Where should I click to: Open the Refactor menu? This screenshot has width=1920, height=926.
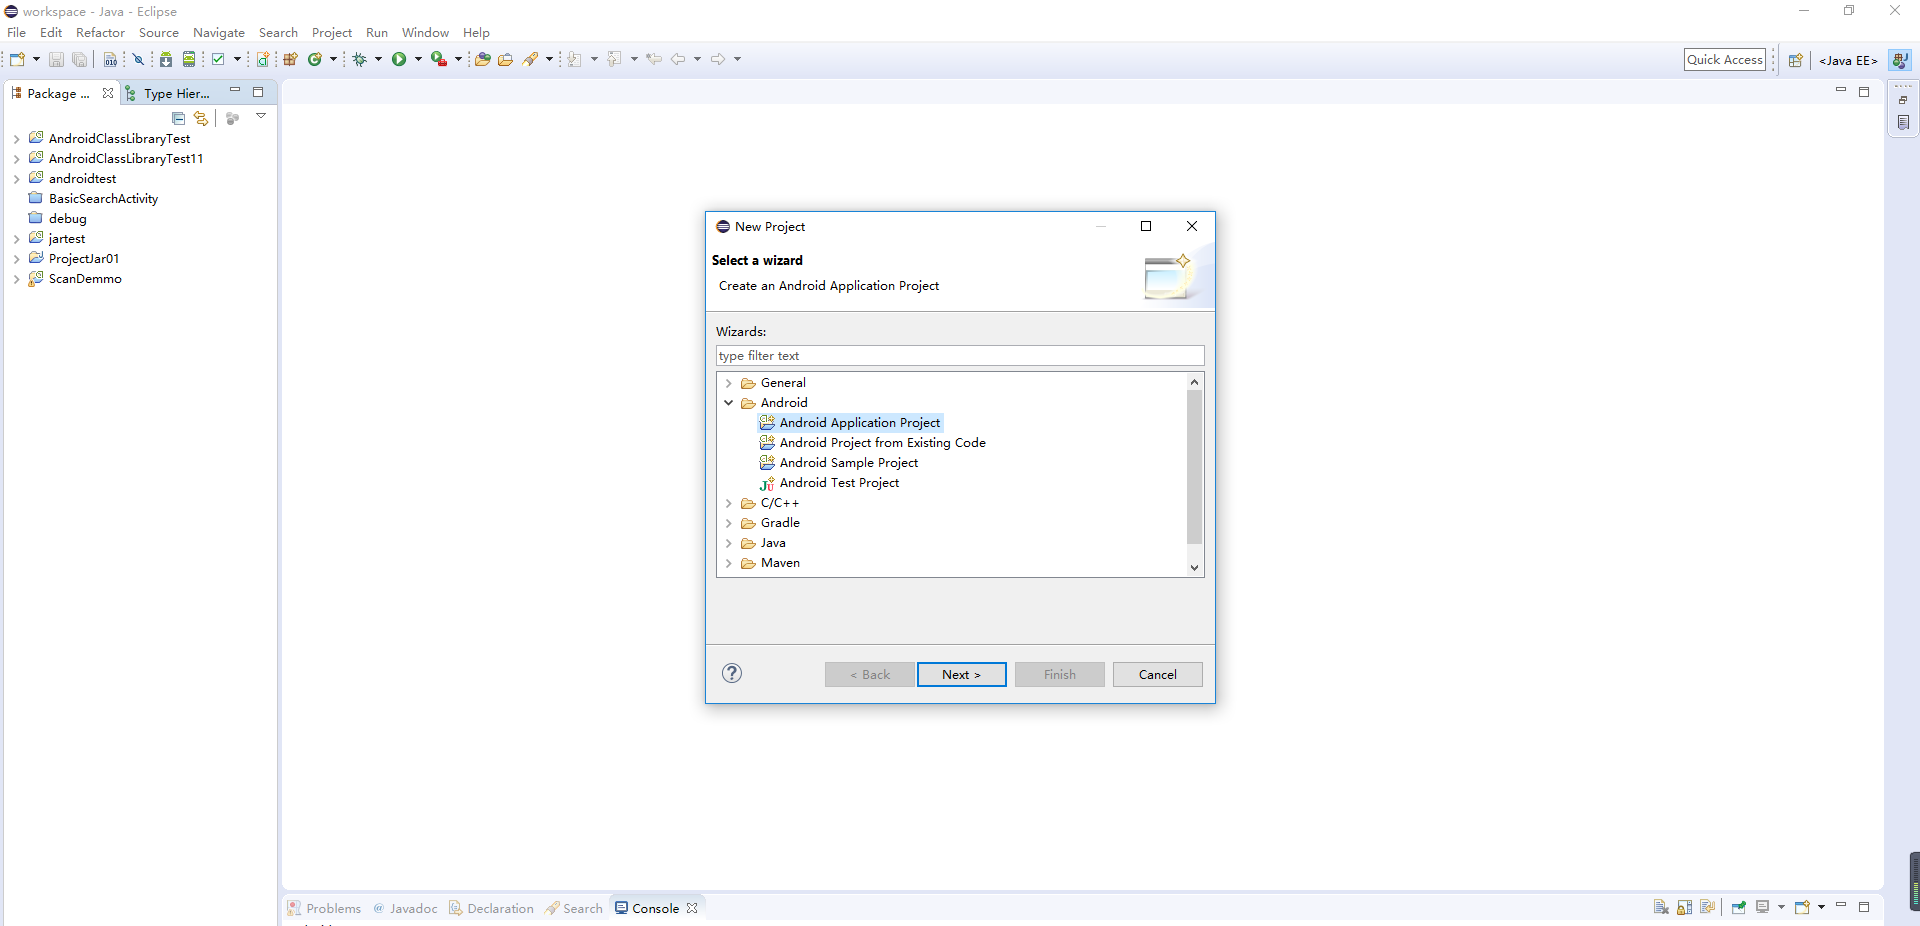coord(100,33)
